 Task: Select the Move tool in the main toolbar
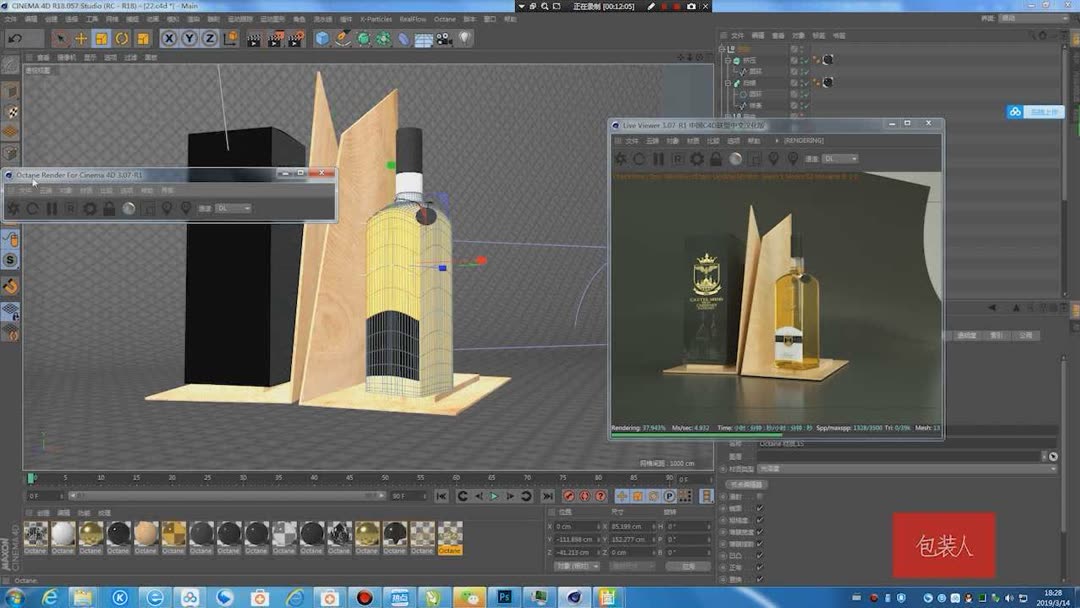pos(81,39)
